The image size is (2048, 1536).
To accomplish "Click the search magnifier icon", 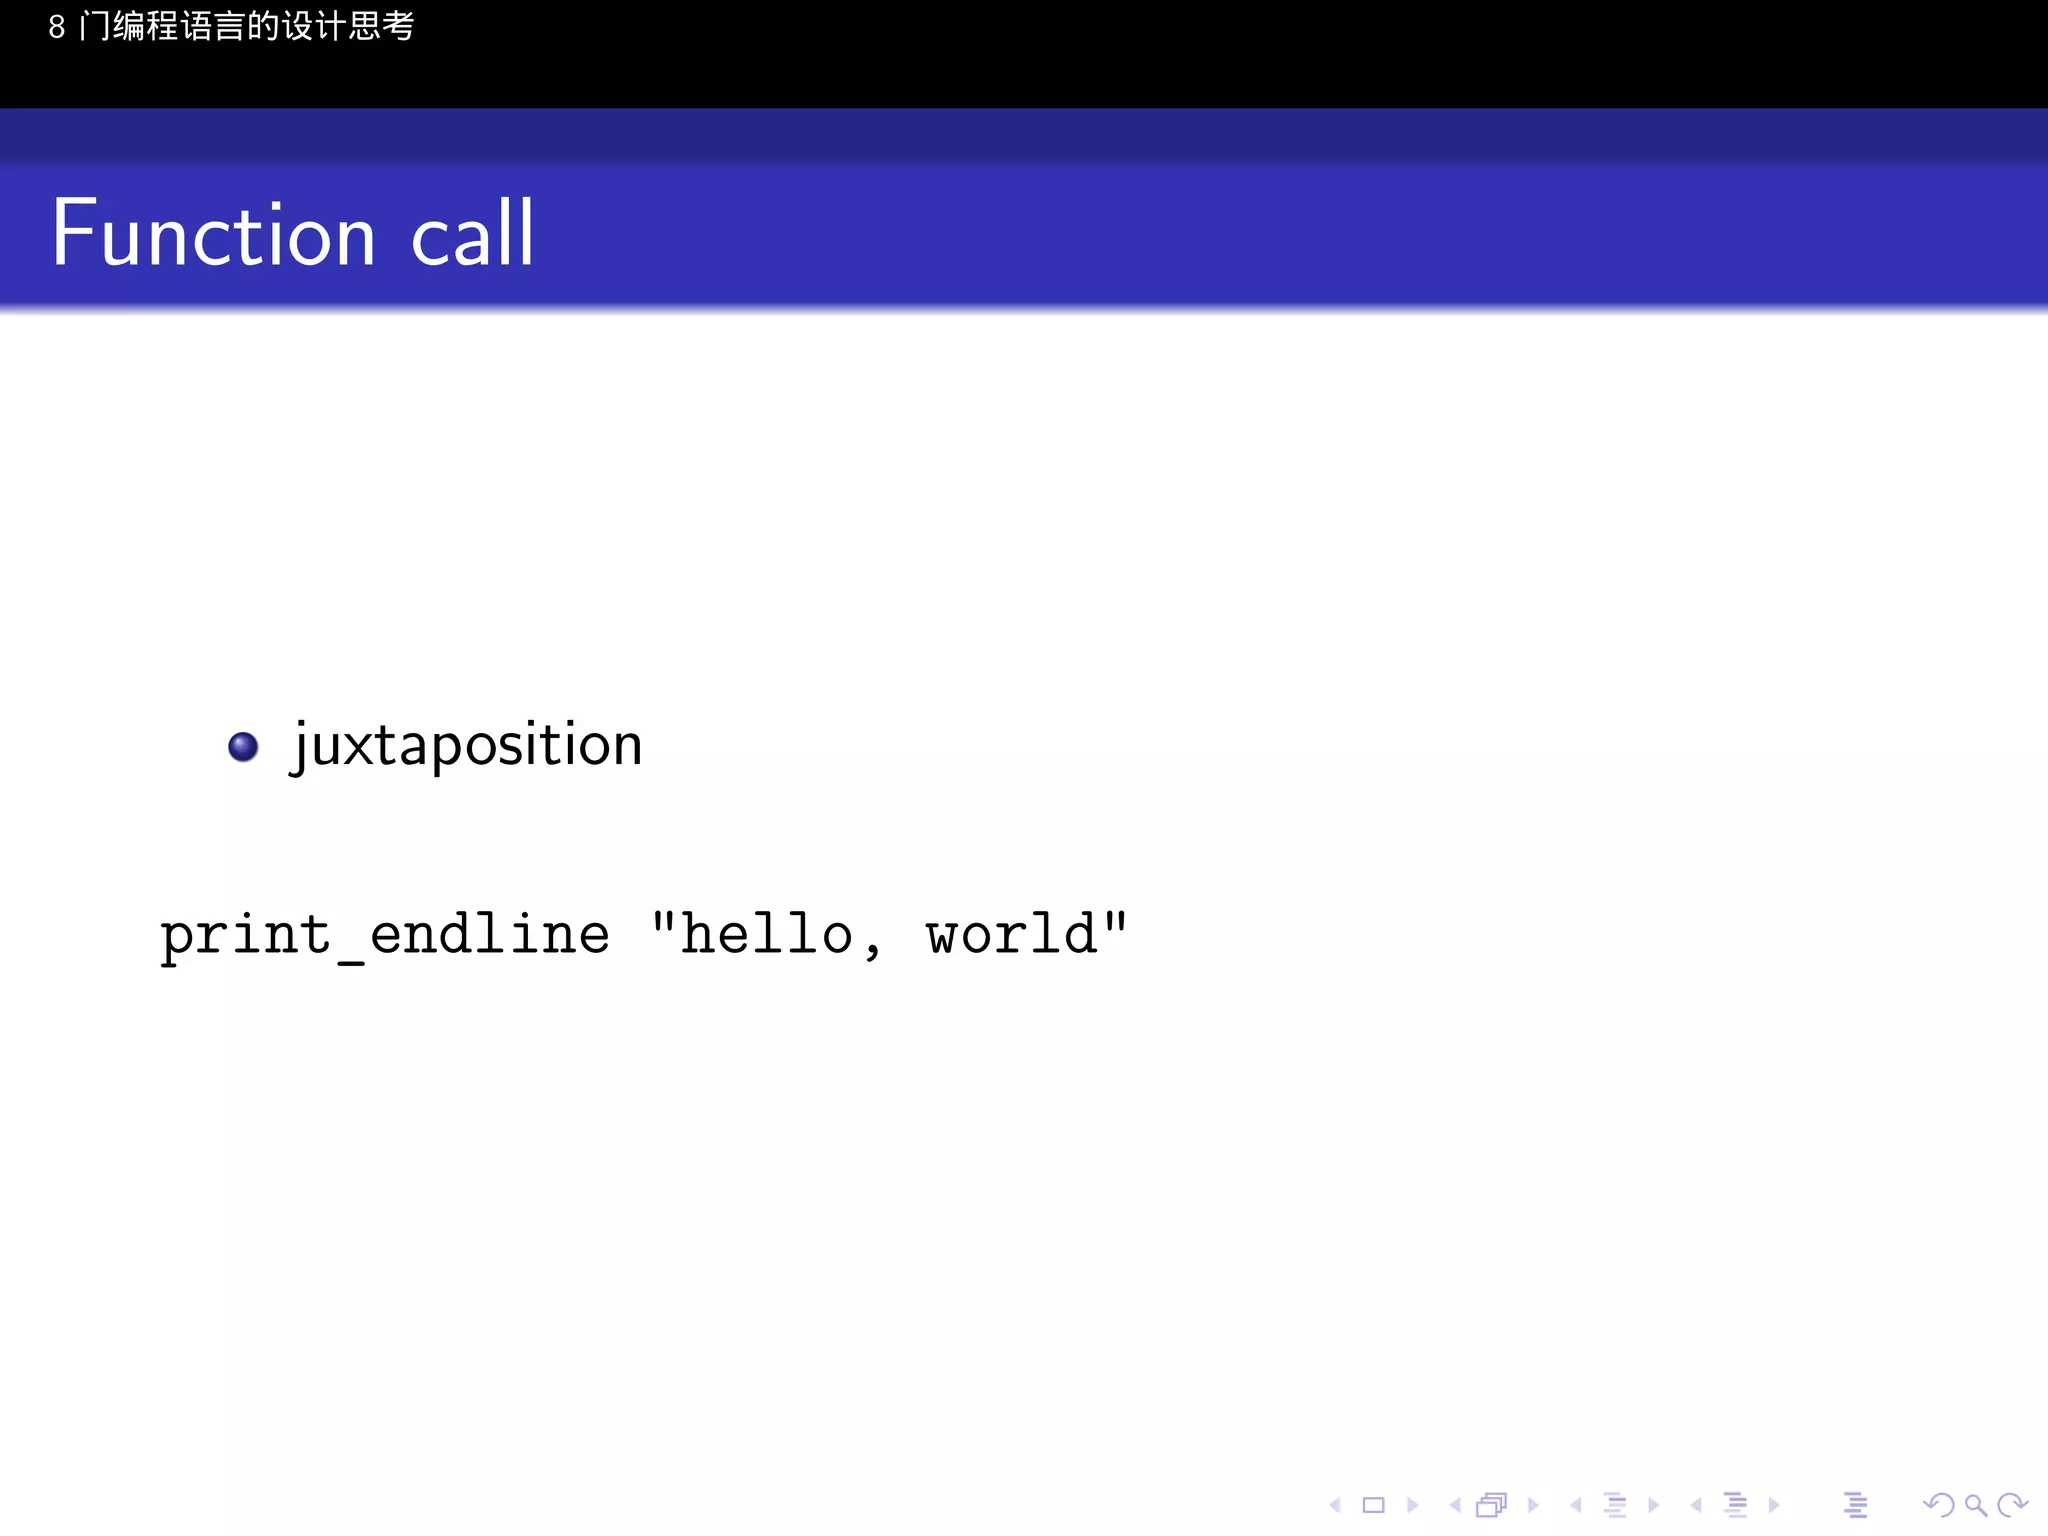I will [x=1976, y=1505].
